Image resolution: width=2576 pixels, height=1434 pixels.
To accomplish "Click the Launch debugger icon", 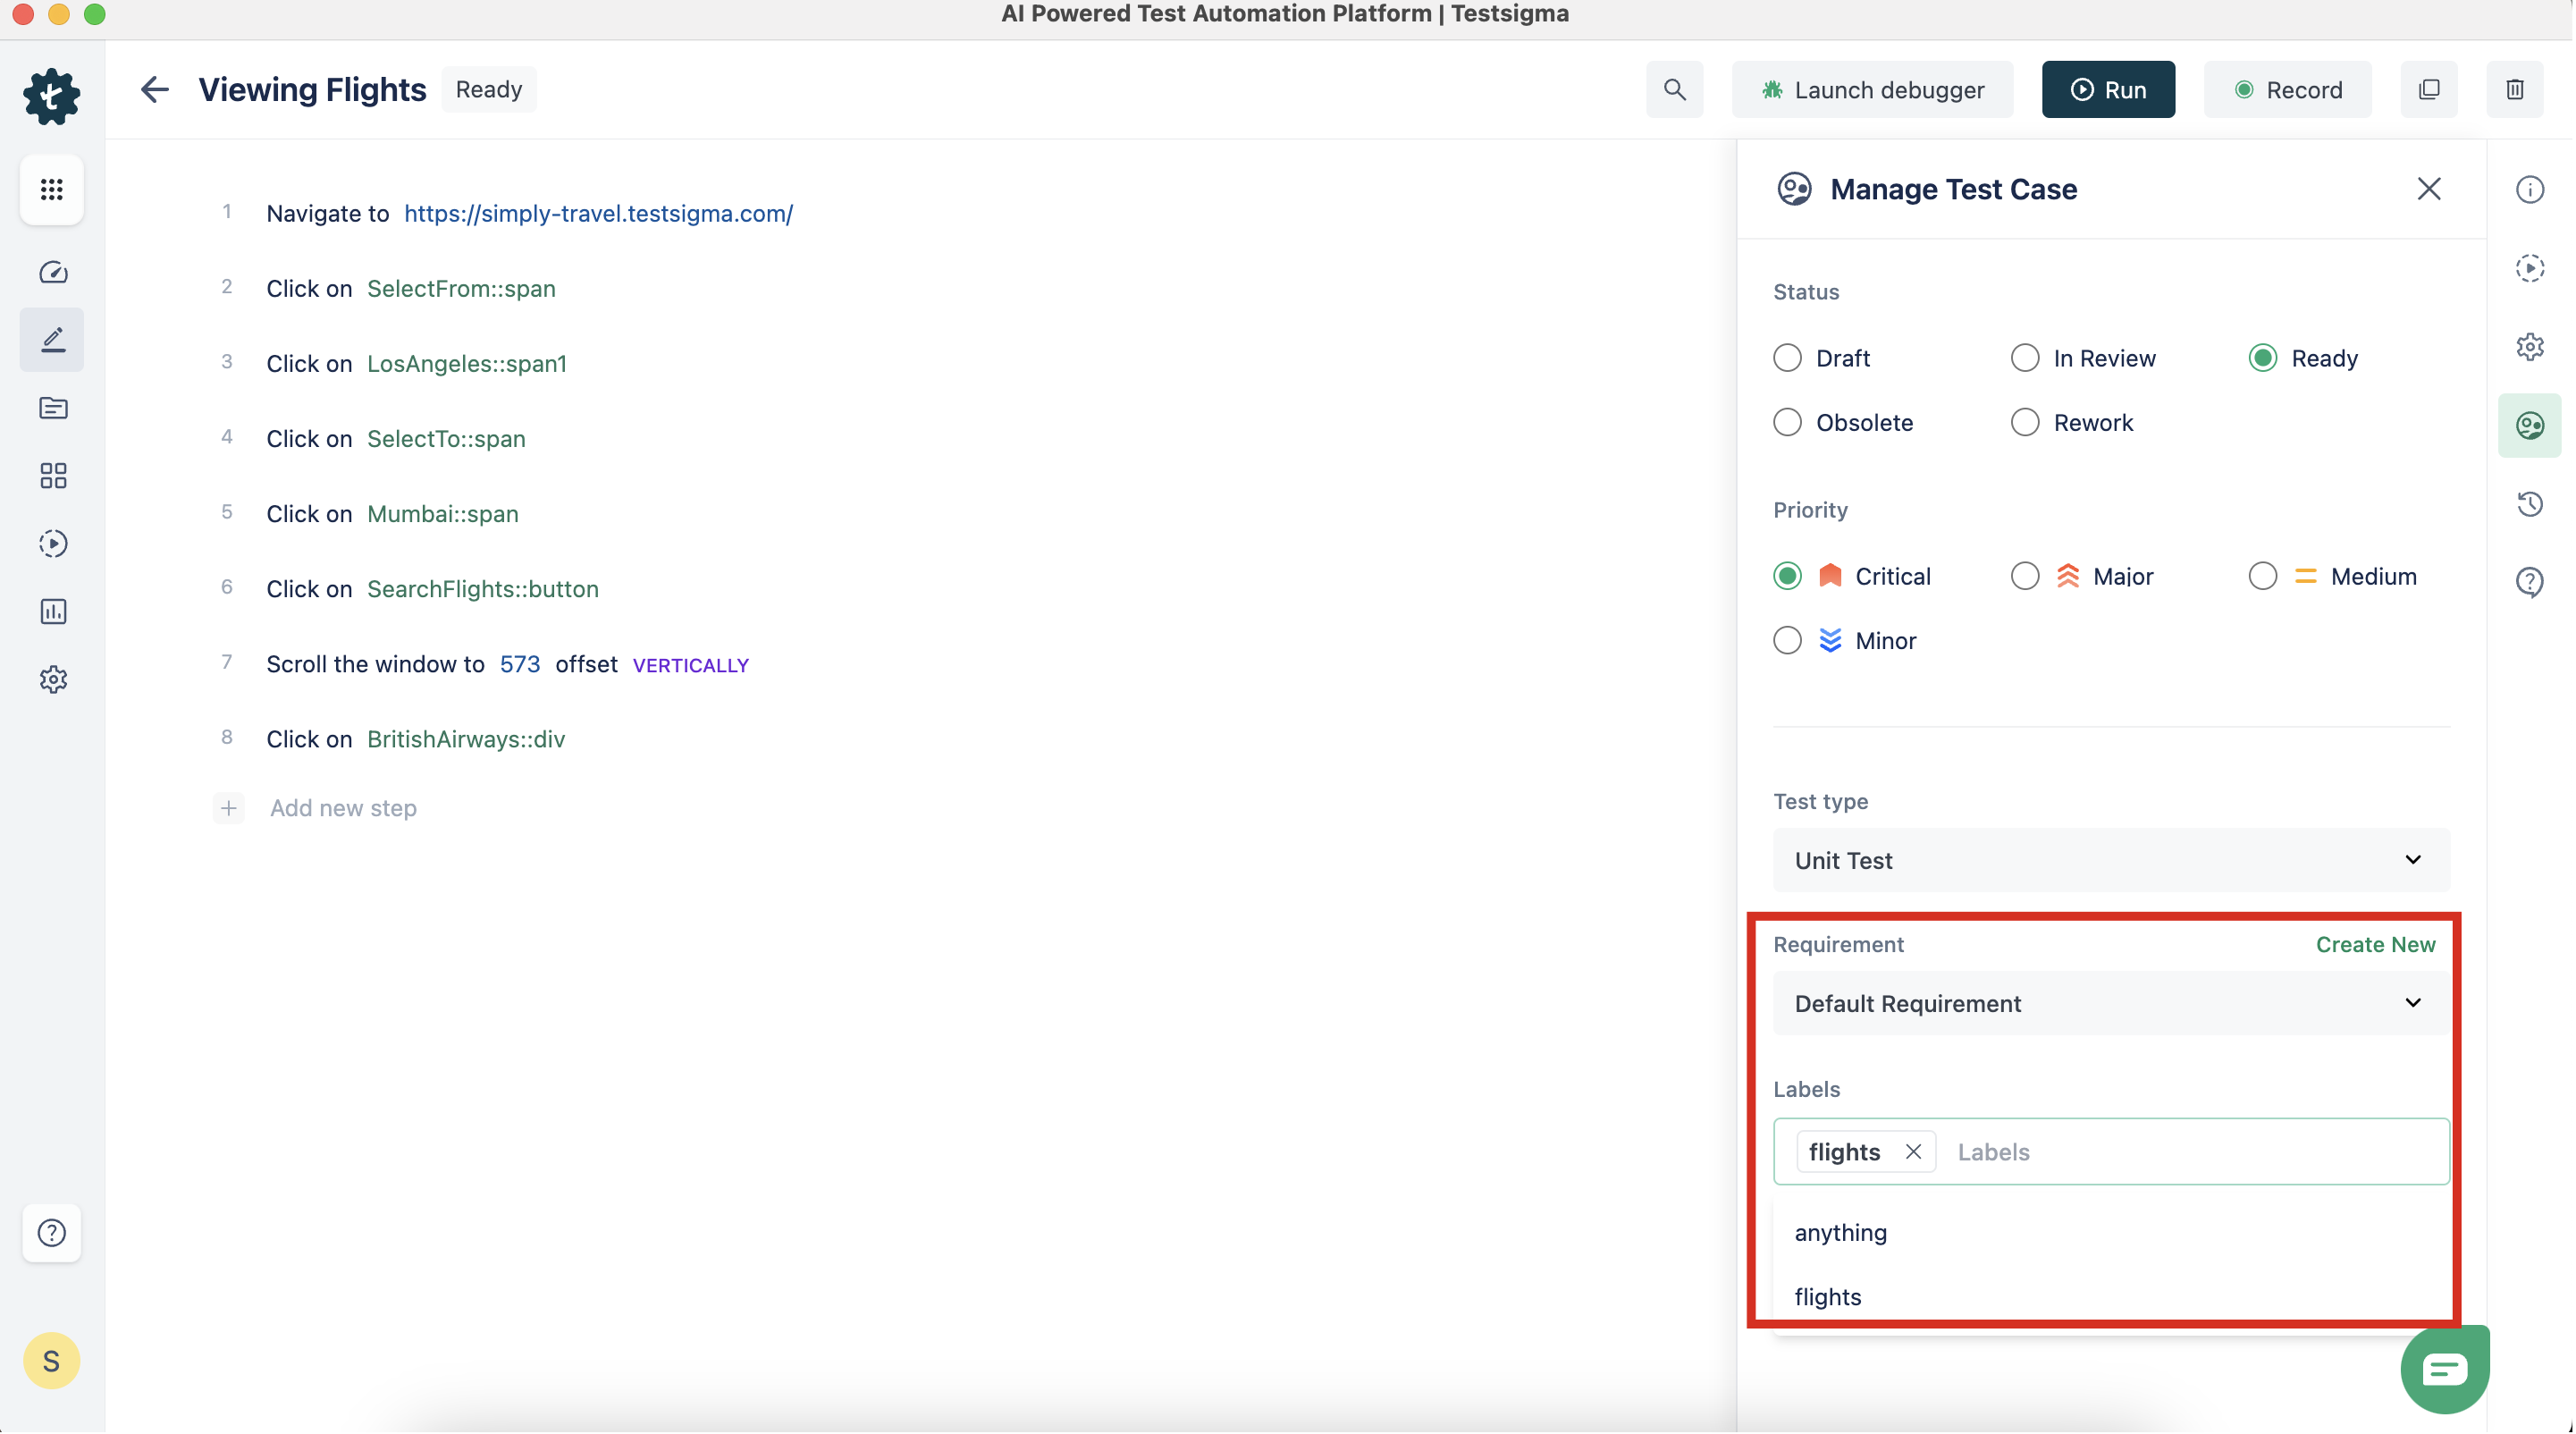I will 1771,89.
